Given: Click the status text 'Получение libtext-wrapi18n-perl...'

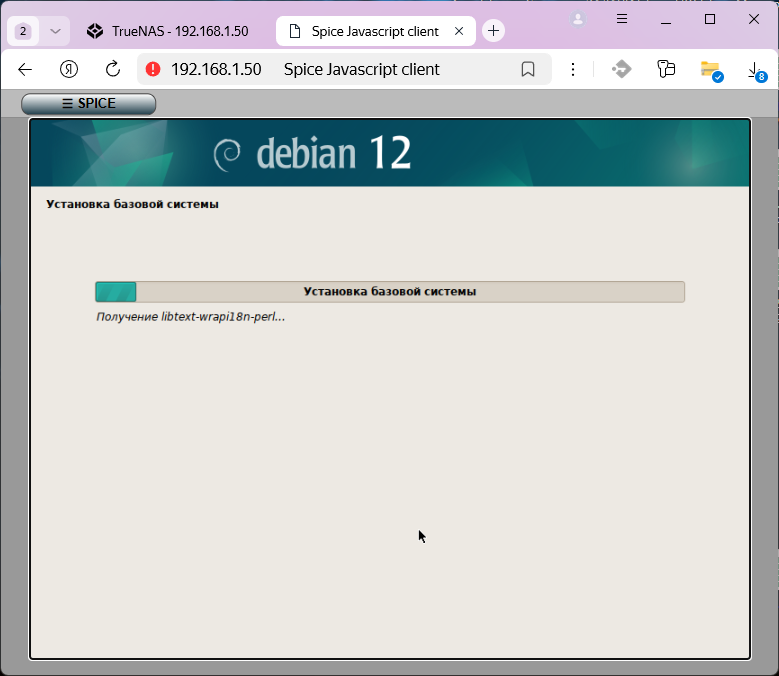Looking at the screenshot, I should (191, 317).
